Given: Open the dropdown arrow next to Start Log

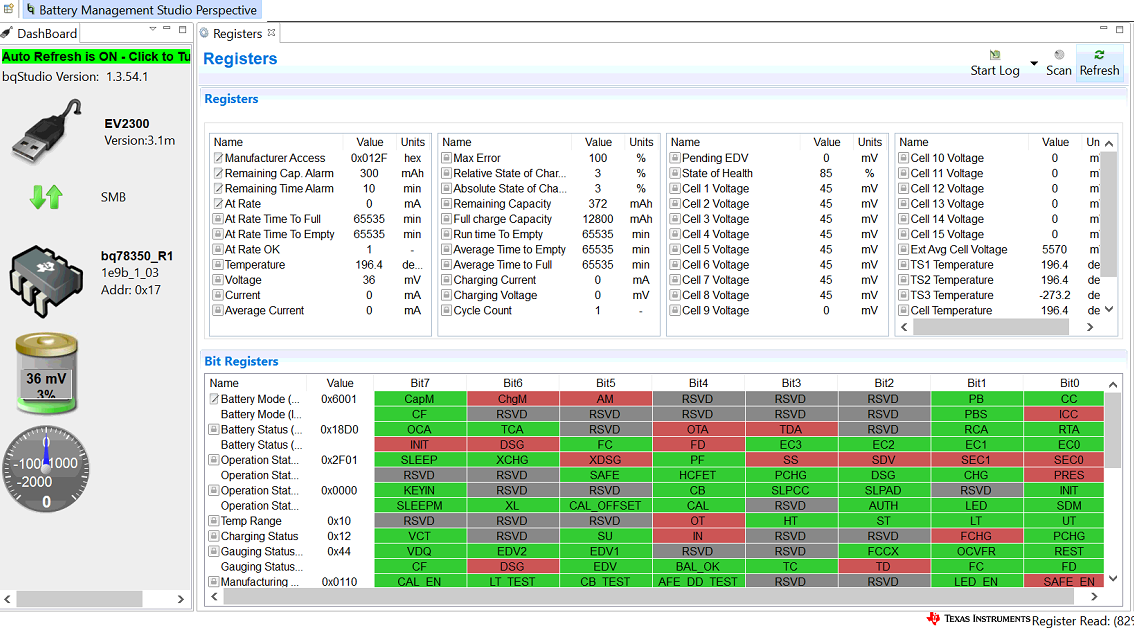Looking at the screenshot, I should pos(1034,64).
